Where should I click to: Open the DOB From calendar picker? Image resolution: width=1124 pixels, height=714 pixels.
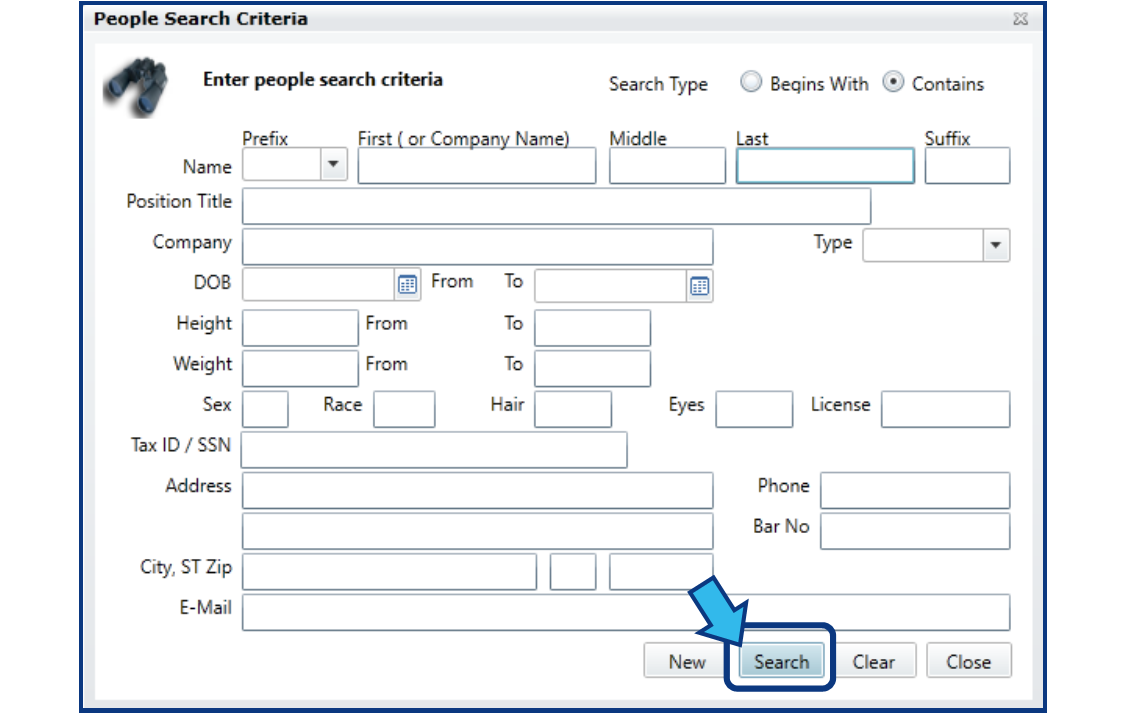407,285
